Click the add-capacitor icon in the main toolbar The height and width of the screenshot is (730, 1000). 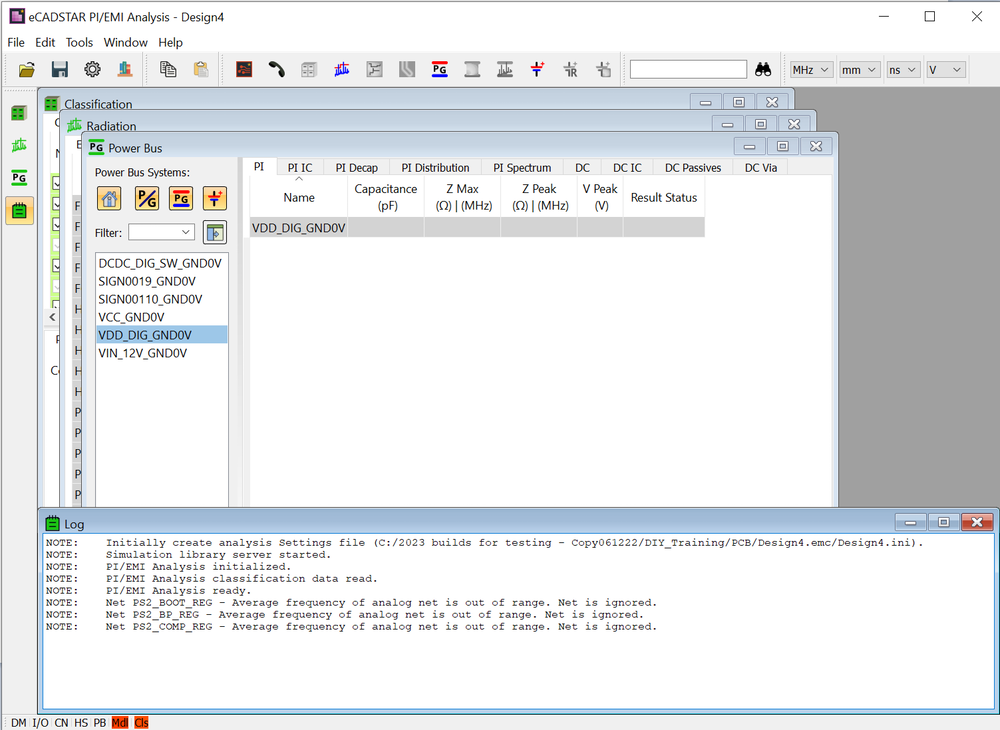[538, 69]
